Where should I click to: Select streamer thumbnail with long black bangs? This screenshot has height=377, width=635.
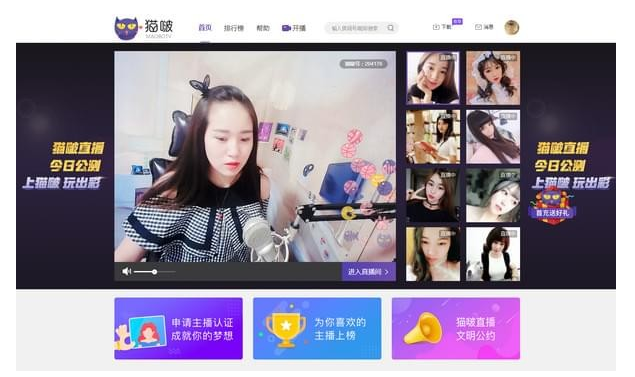pyautogui.click(x=493, y=136)
